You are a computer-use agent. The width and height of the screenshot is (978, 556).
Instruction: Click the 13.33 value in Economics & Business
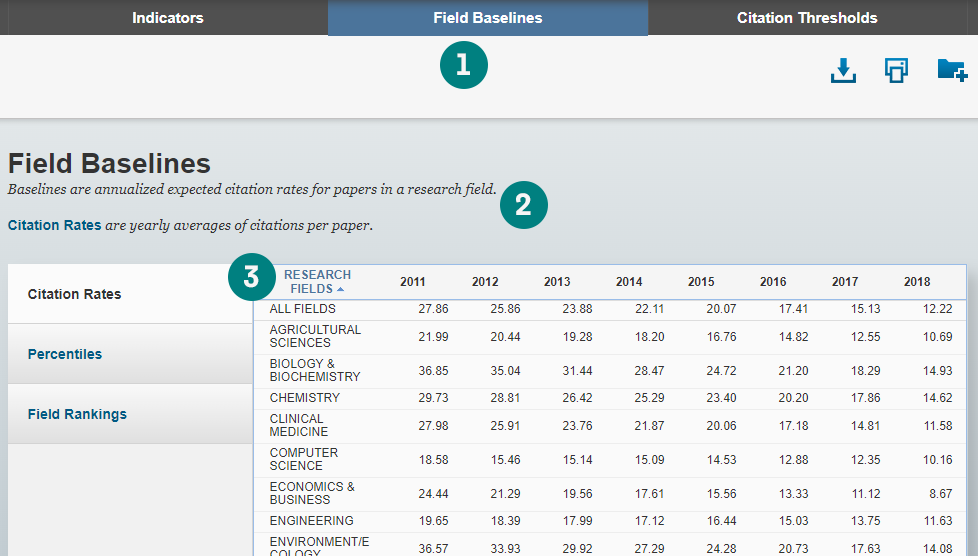pos(793,494)
